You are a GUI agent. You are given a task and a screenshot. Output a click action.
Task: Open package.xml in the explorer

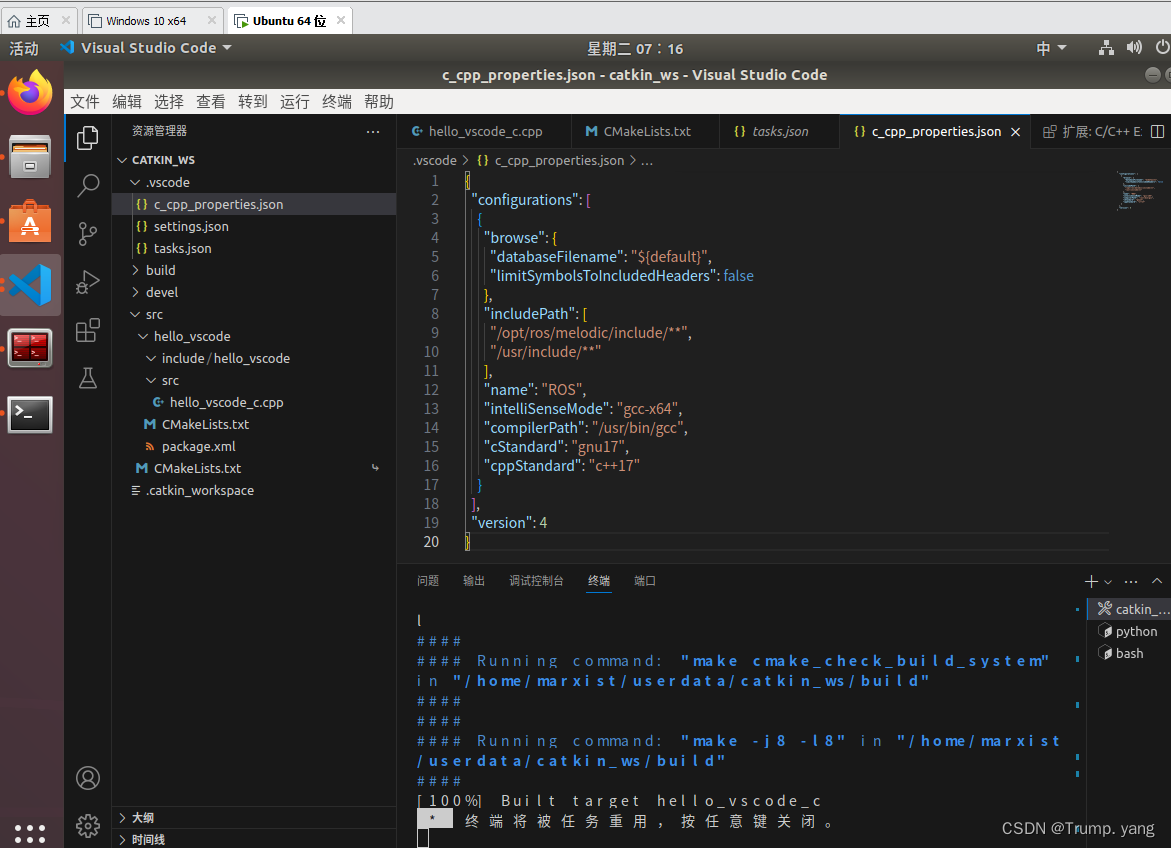point(254,446)
